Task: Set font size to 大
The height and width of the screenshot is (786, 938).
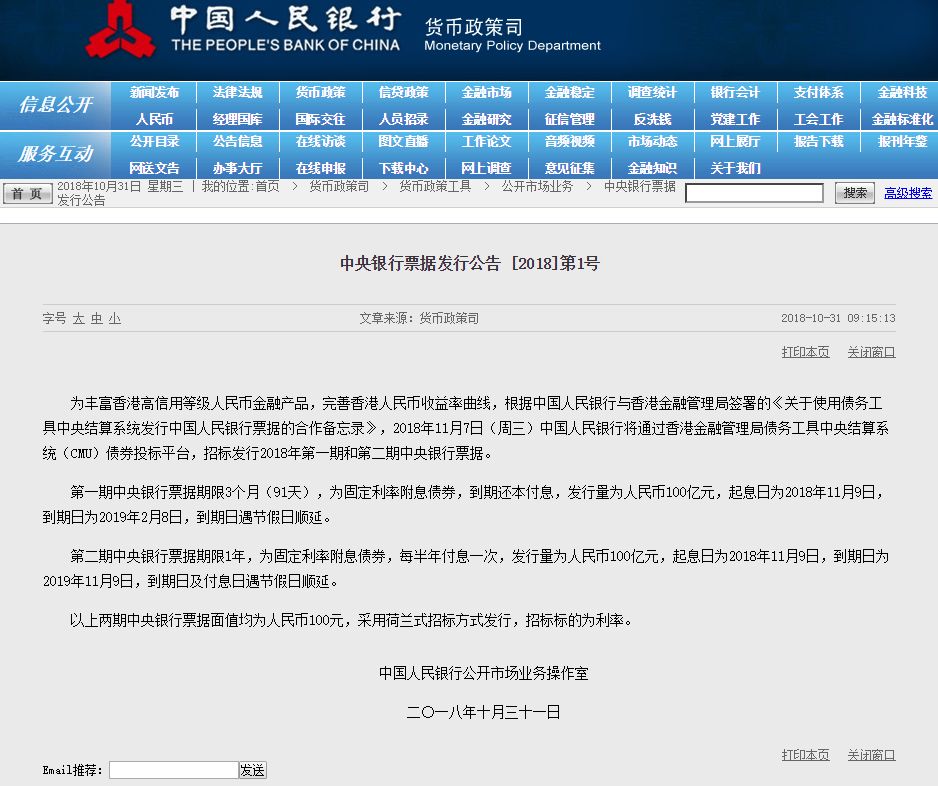Action: (78, 318)
